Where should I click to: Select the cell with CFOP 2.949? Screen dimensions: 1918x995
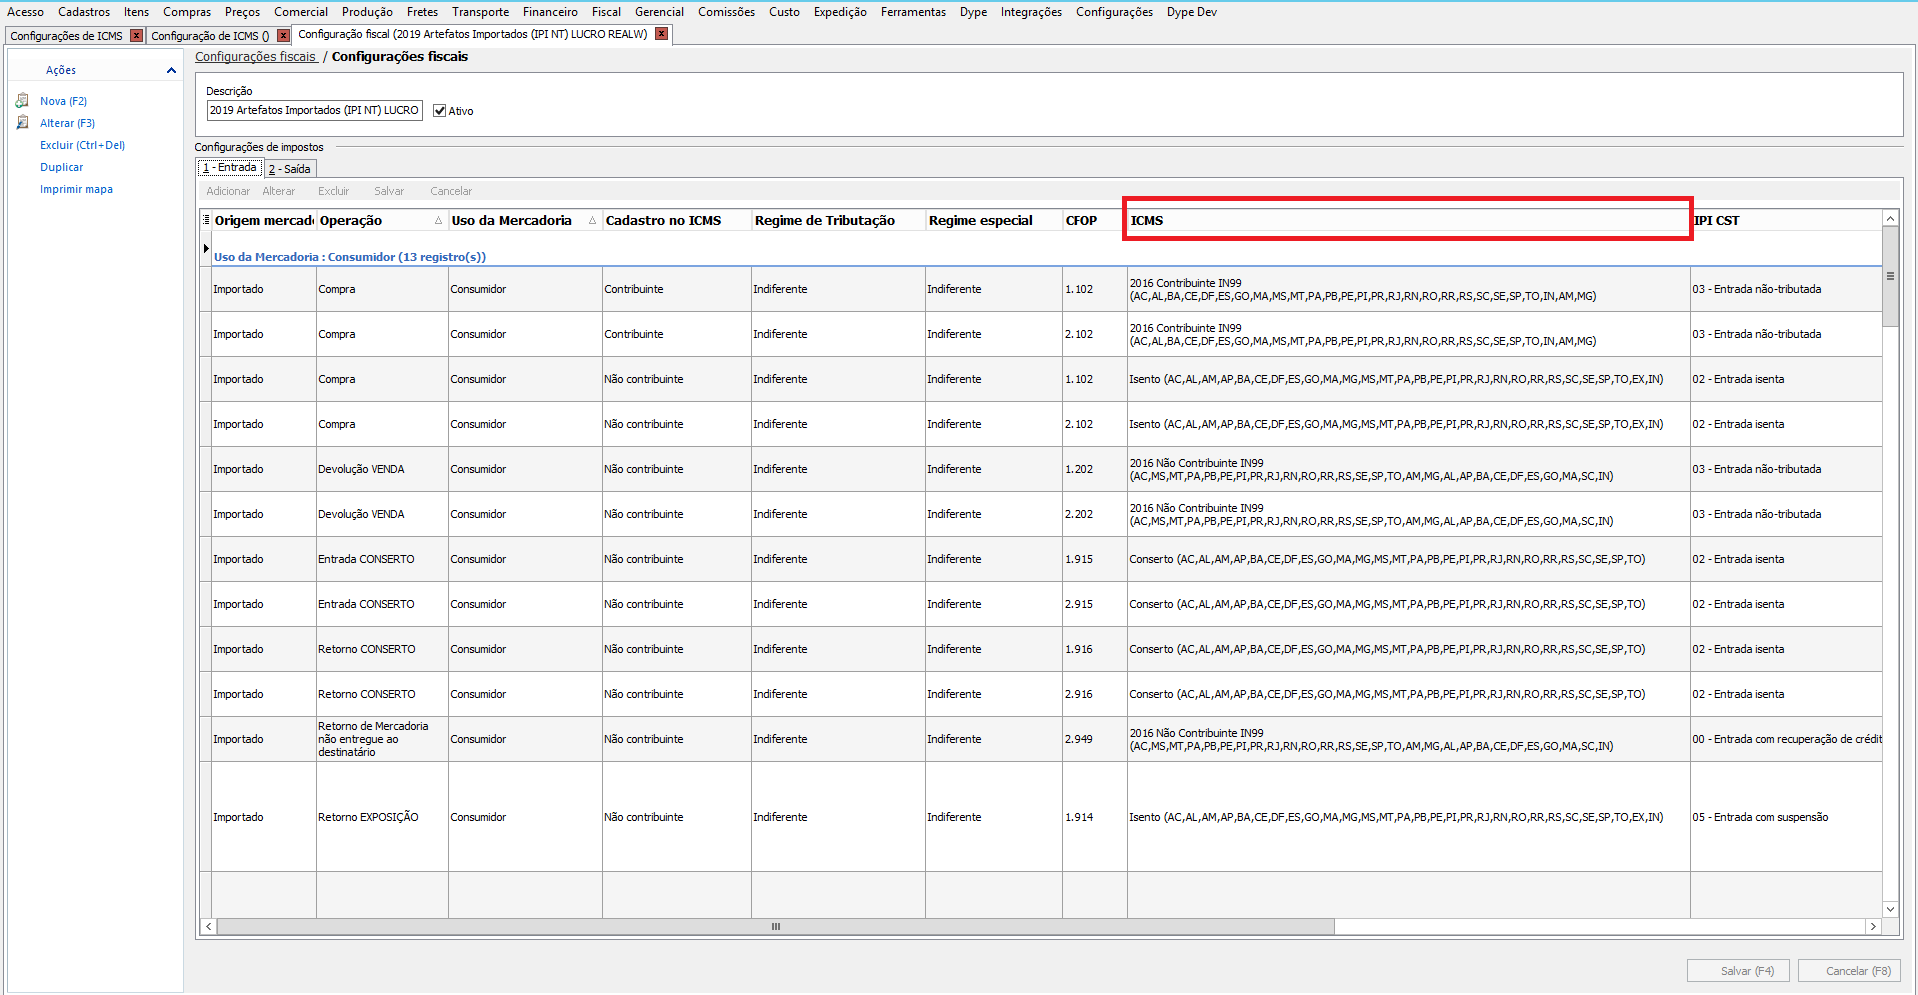coord(1094,739)
